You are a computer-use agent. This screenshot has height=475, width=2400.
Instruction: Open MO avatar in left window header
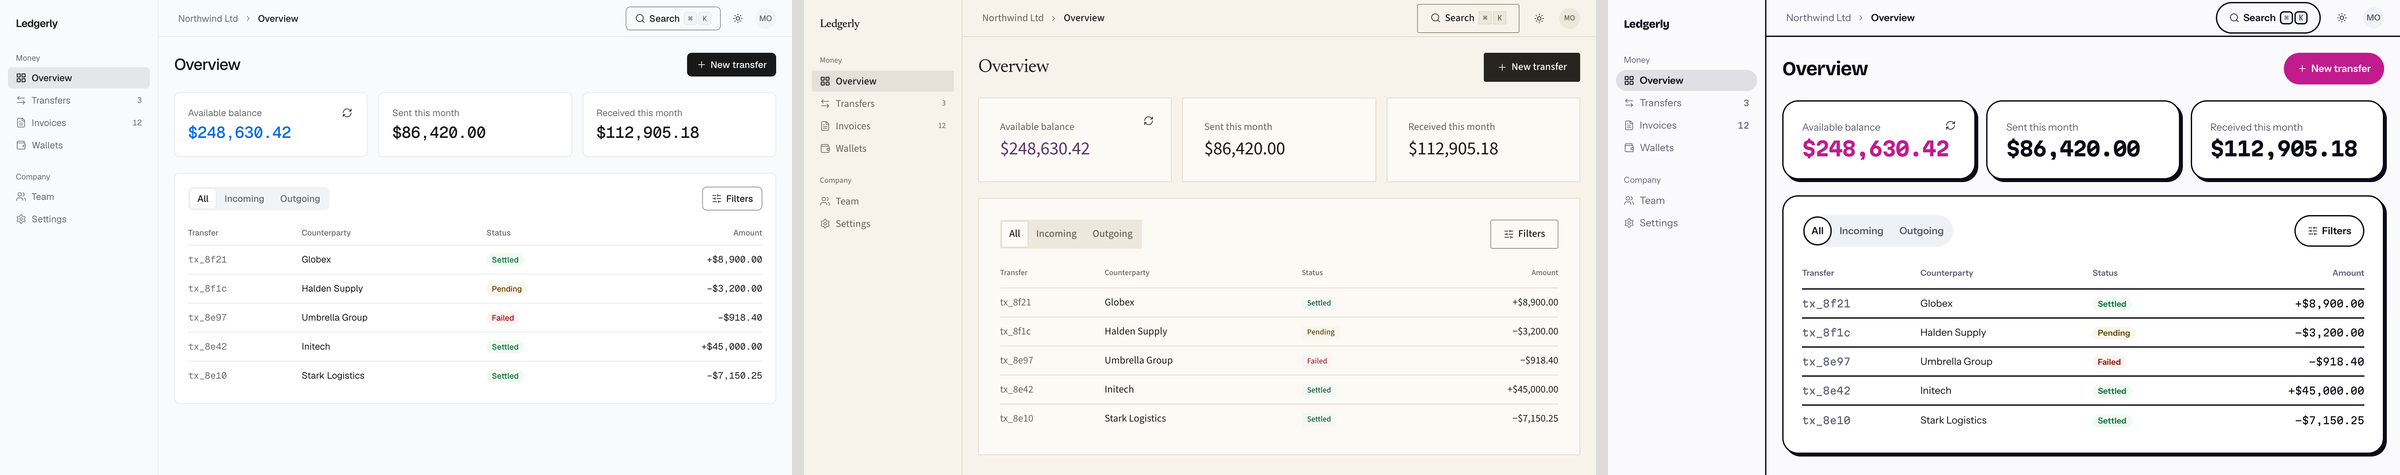click(x=765, y=19)
